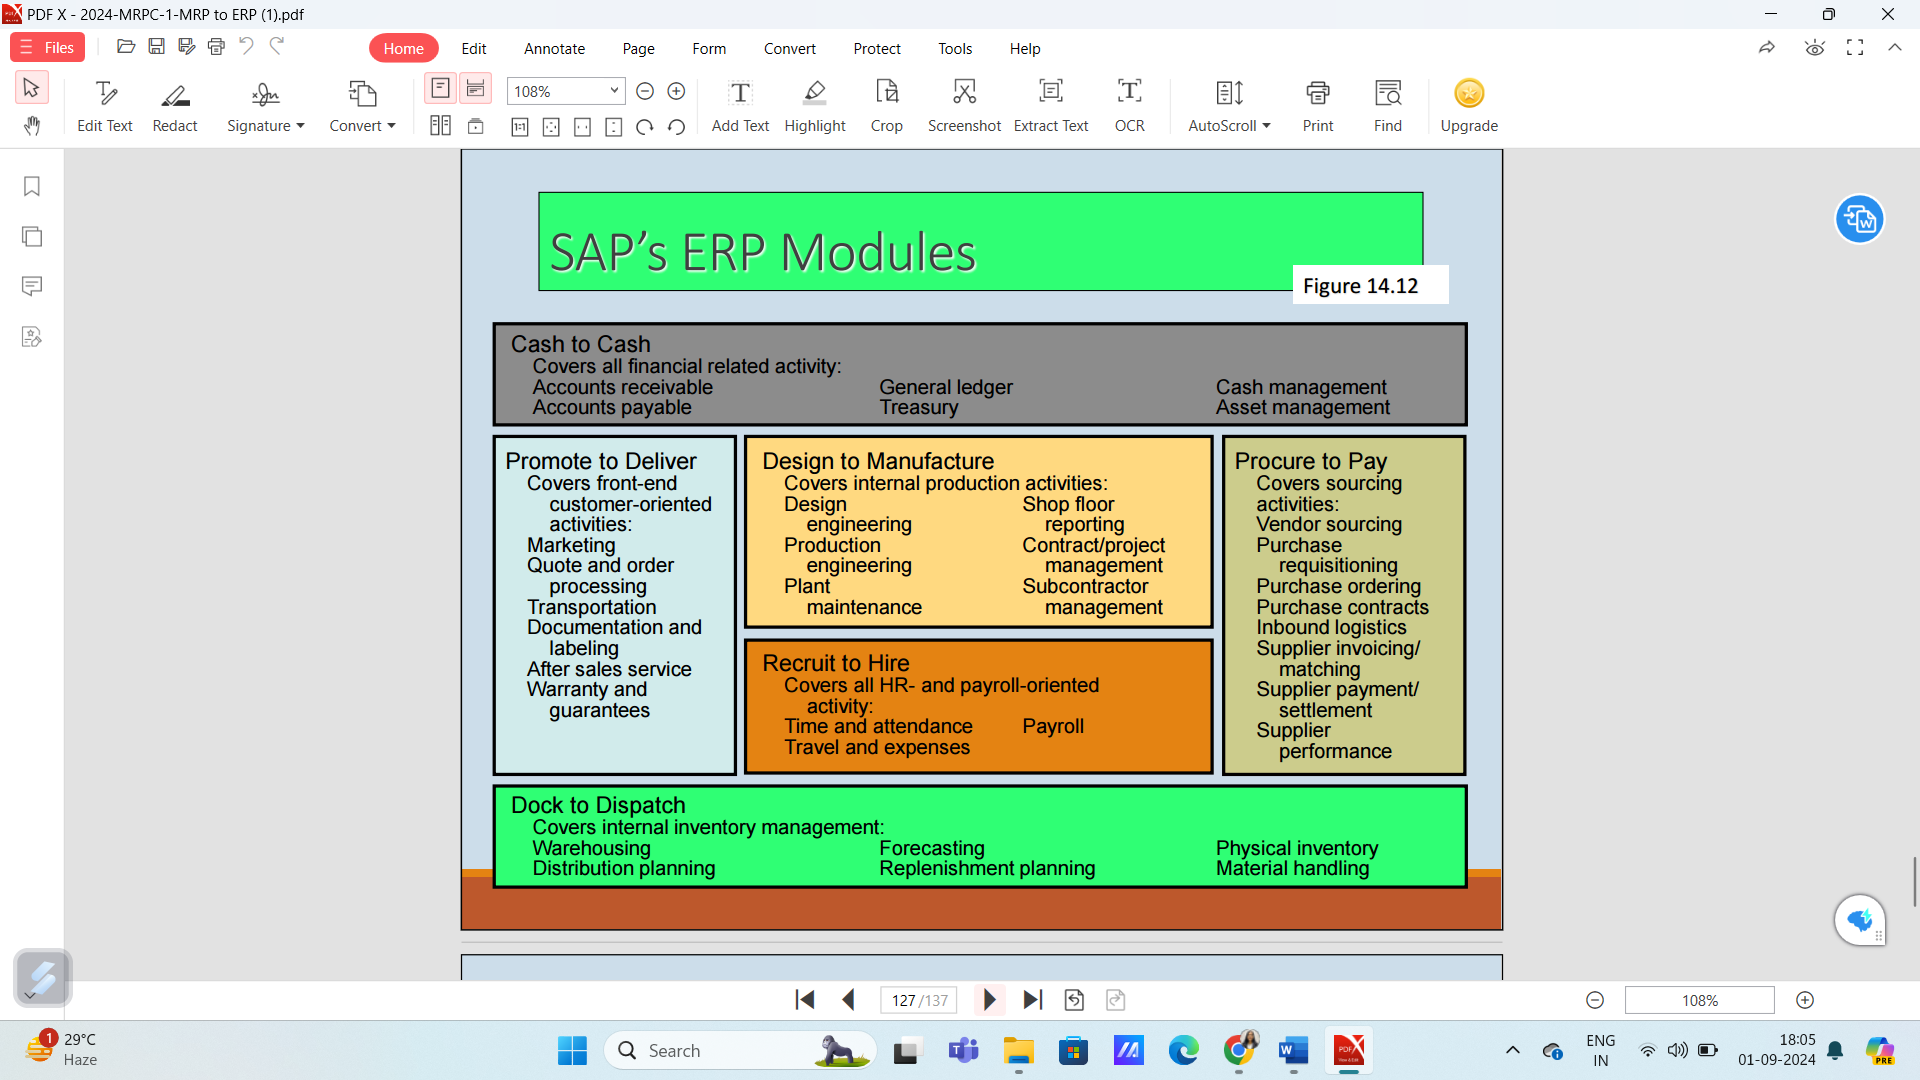
Task: Click the Undo arrow icon
Action: 246,46
